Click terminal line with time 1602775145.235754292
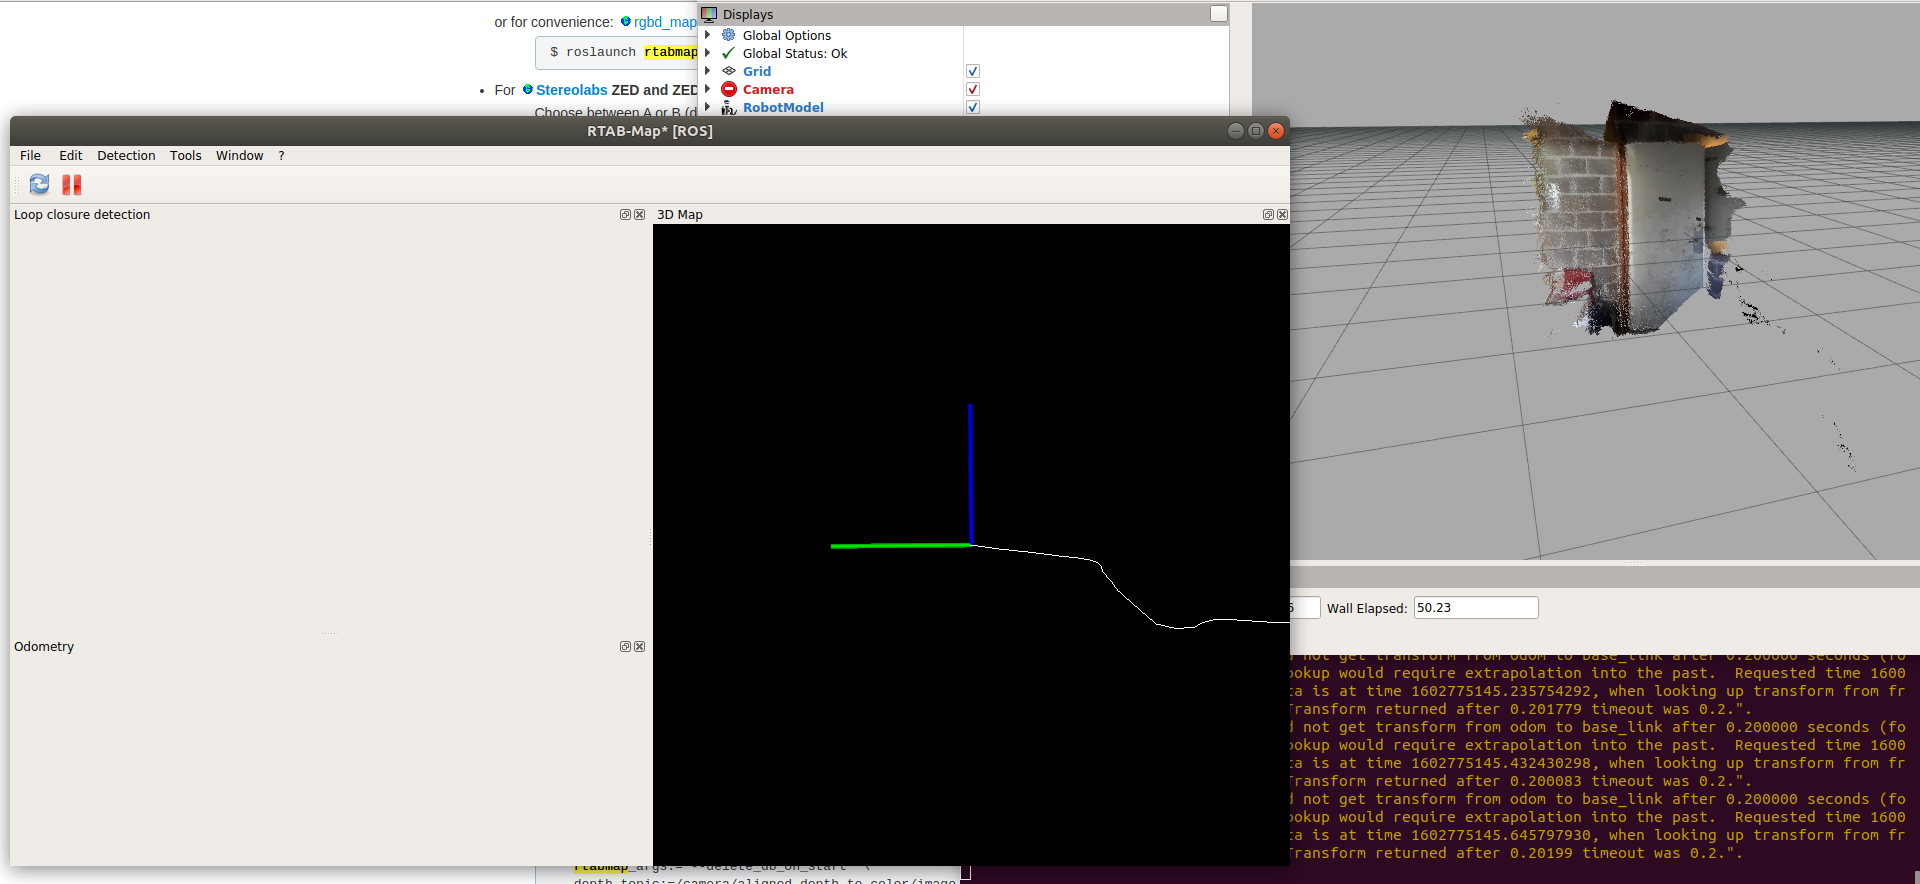Image resolution: width=1920 pixels, height=884 pixels. pos(1598,691)
